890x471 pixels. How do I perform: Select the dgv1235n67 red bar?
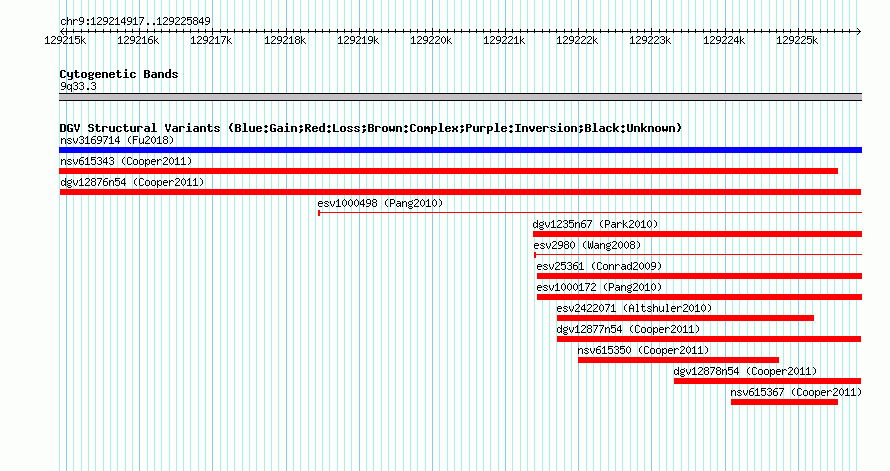click(x=697, y=234)
